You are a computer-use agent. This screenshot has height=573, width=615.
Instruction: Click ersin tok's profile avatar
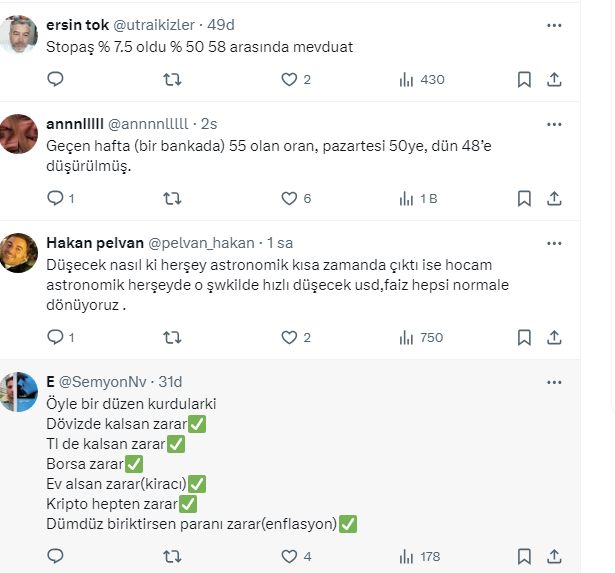(20, 36)
